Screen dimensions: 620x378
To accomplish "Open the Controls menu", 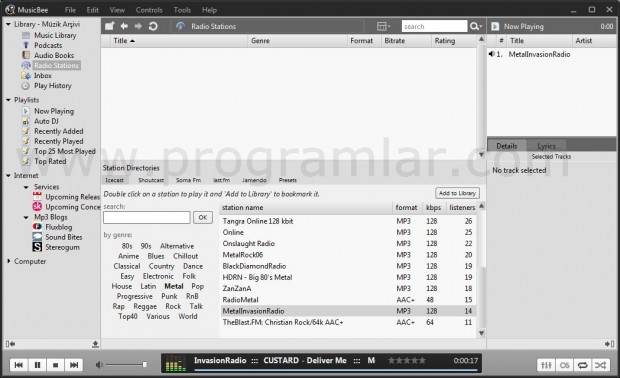I will [x=149, y=10].
